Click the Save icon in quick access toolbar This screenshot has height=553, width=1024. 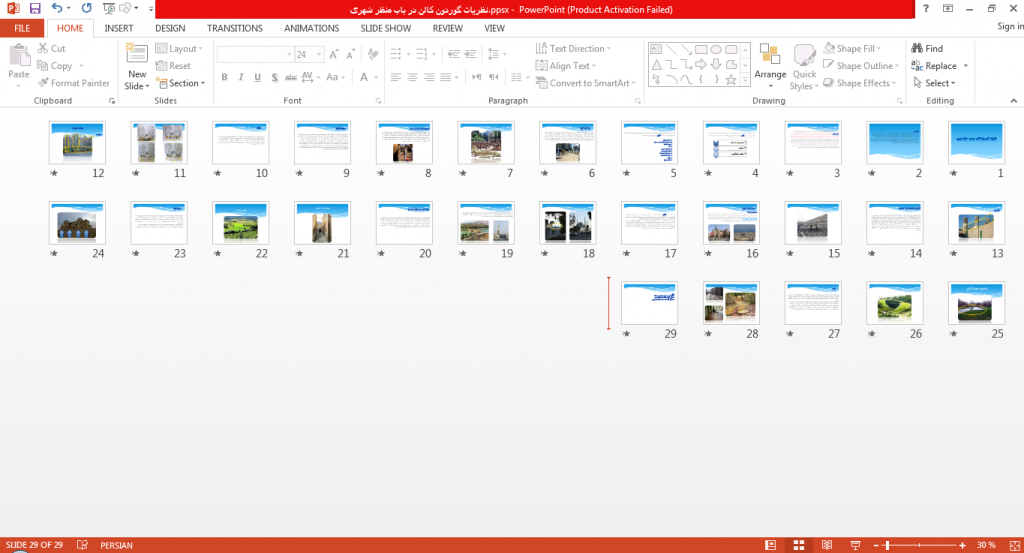point(35,8)
